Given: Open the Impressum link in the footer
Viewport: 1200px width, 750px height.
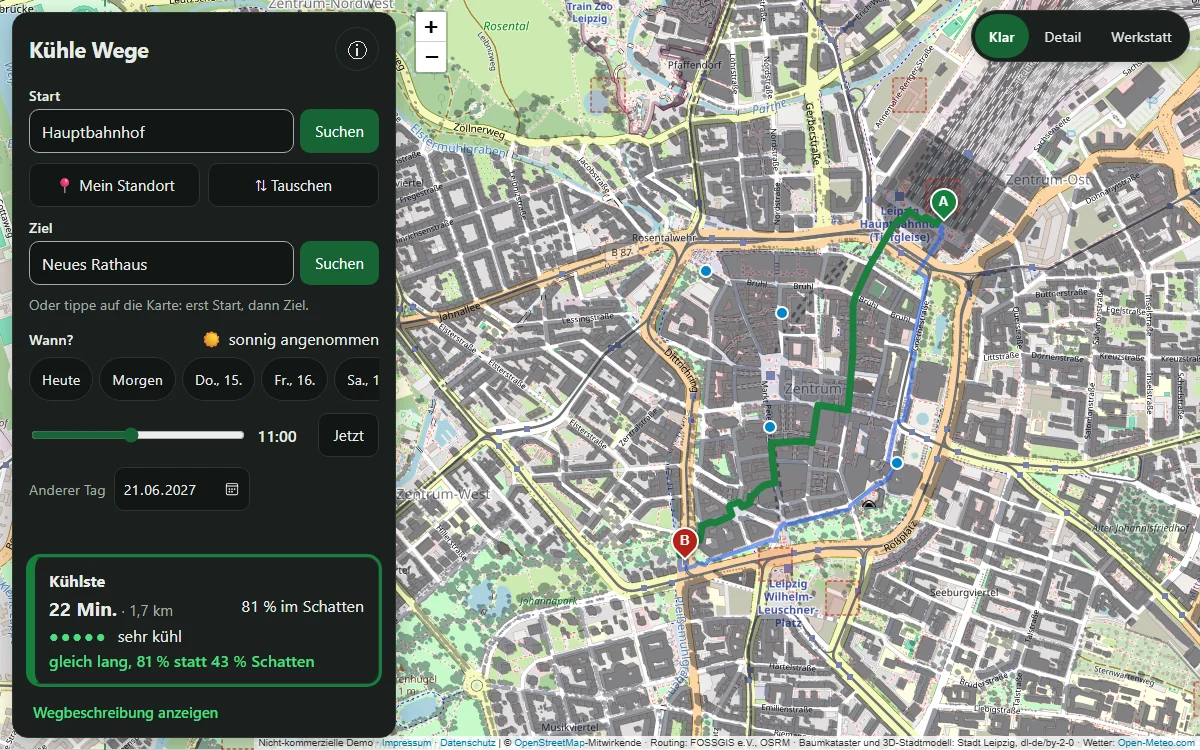Looking at the screenshot, I should point(406,743).
